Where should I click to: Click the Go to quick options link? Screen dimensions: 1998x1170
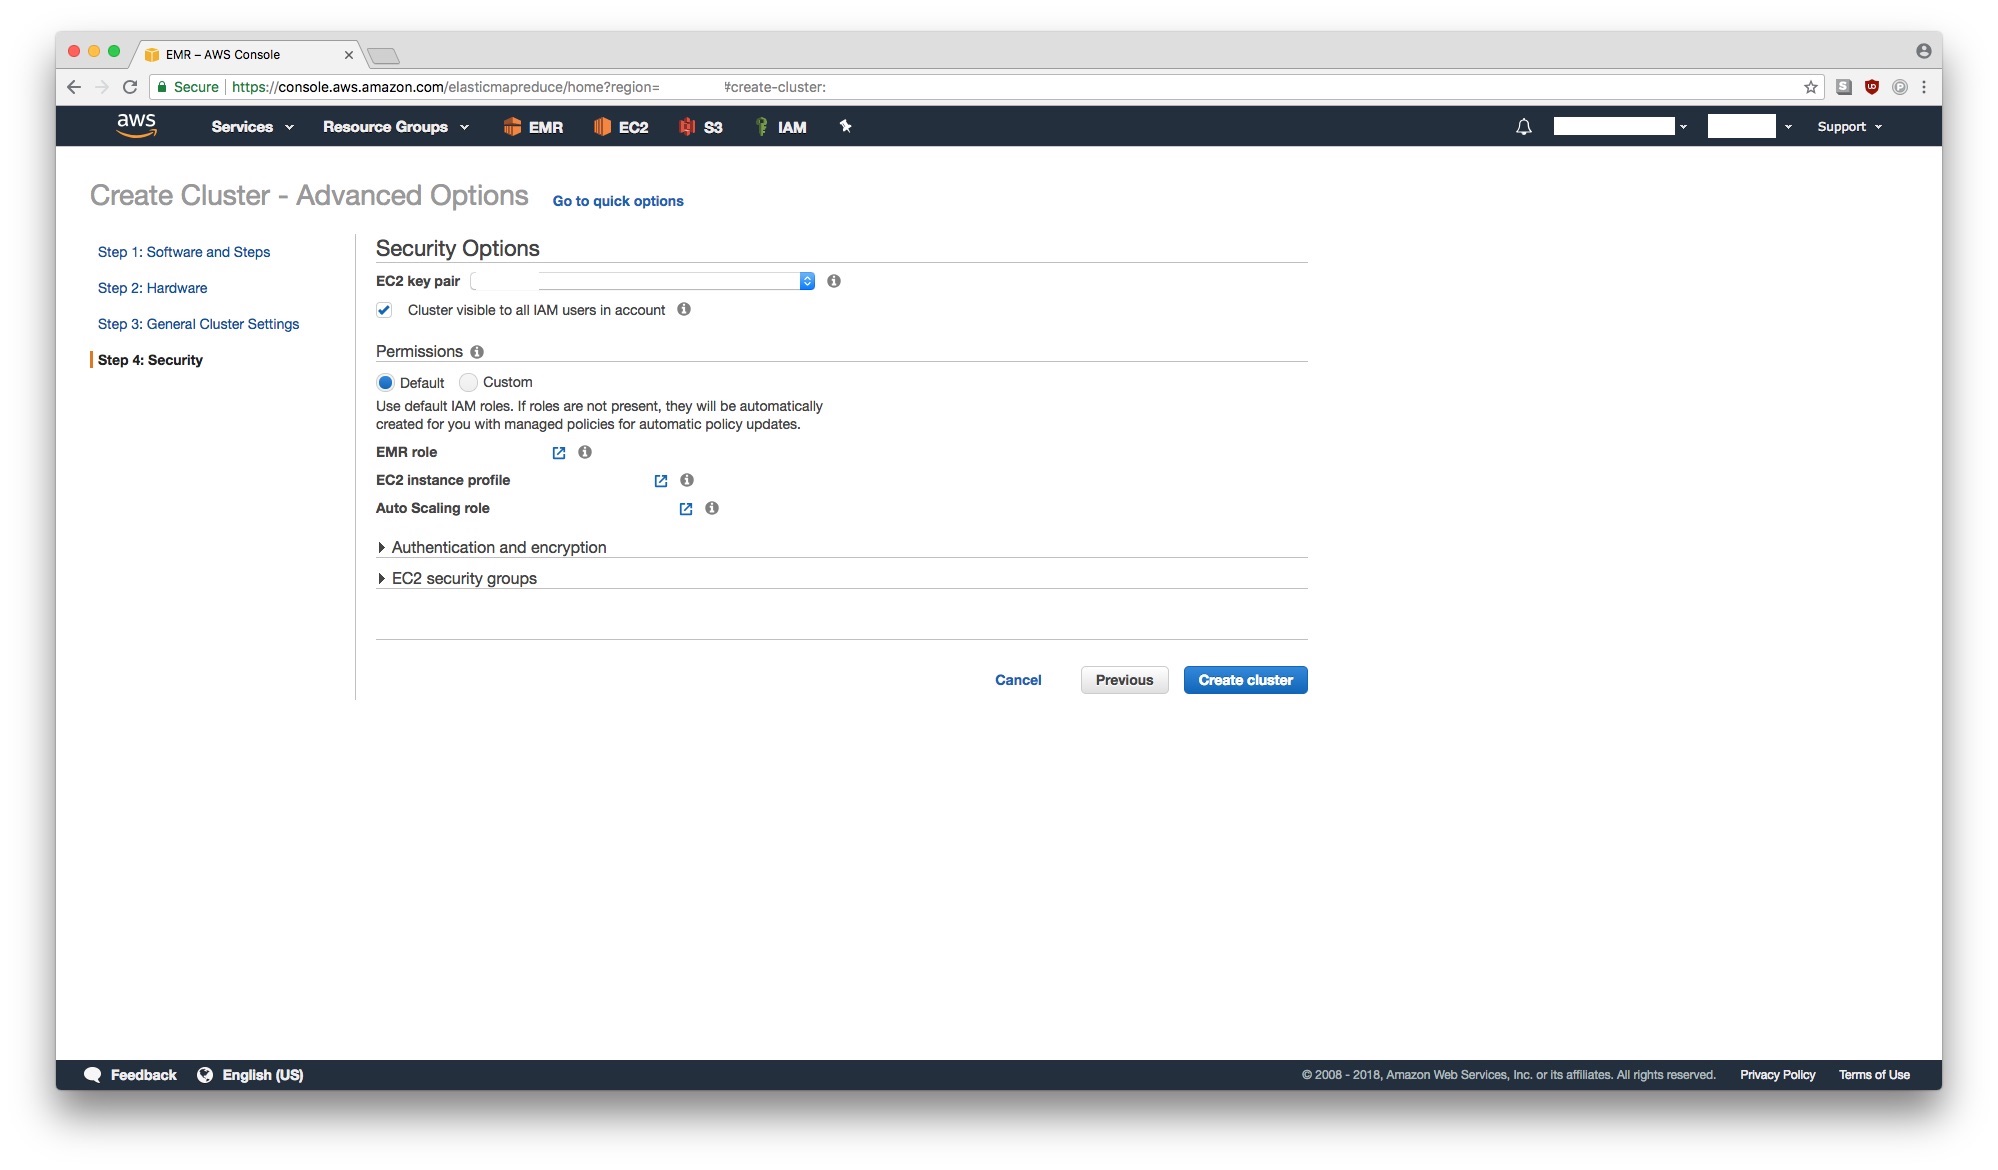pyautogui.click(x=617, y=201)
